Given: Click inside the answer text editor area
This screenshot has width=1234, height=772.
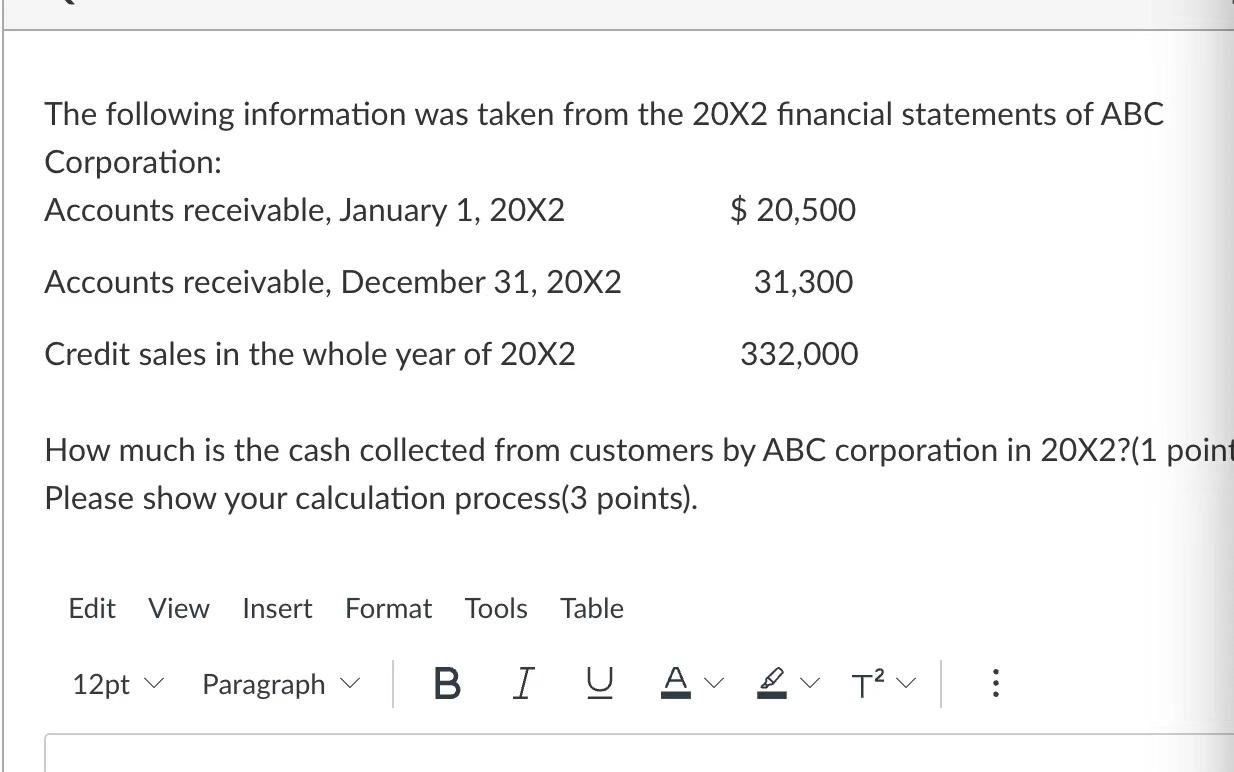Looking at the screenshot, I should tap(639, 753).
